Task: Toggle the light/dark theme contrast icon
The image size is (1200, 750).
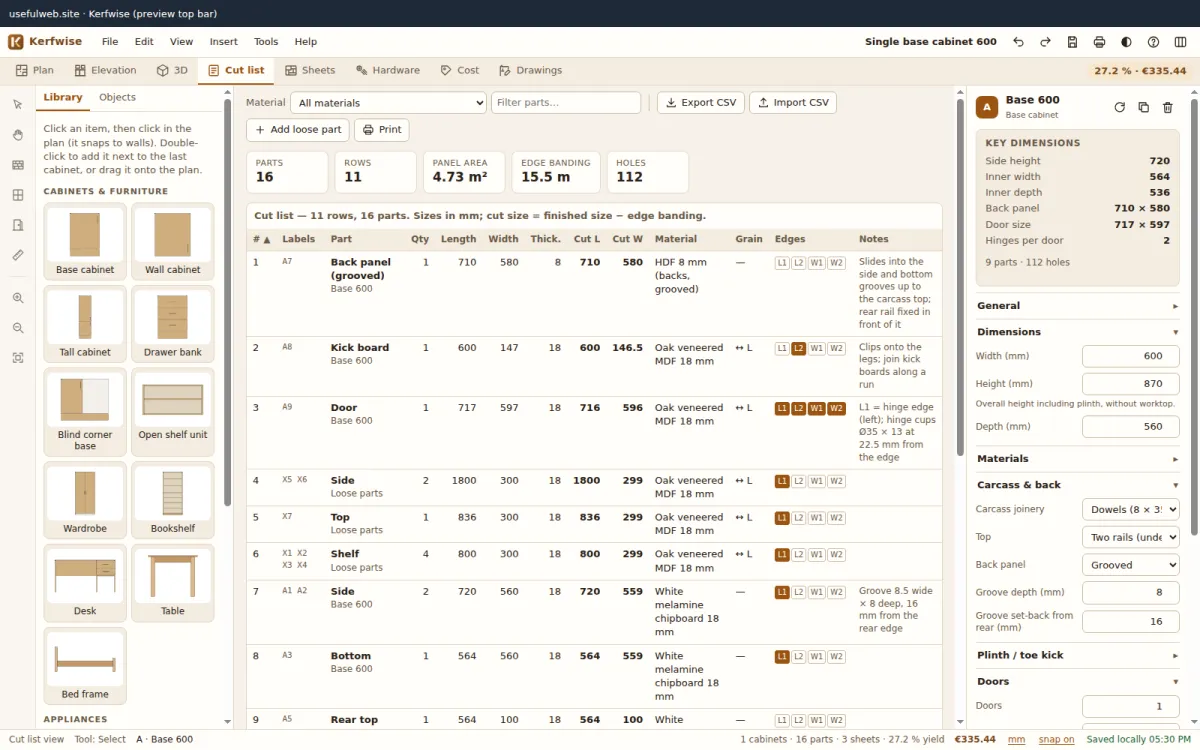Action: 1126,42
